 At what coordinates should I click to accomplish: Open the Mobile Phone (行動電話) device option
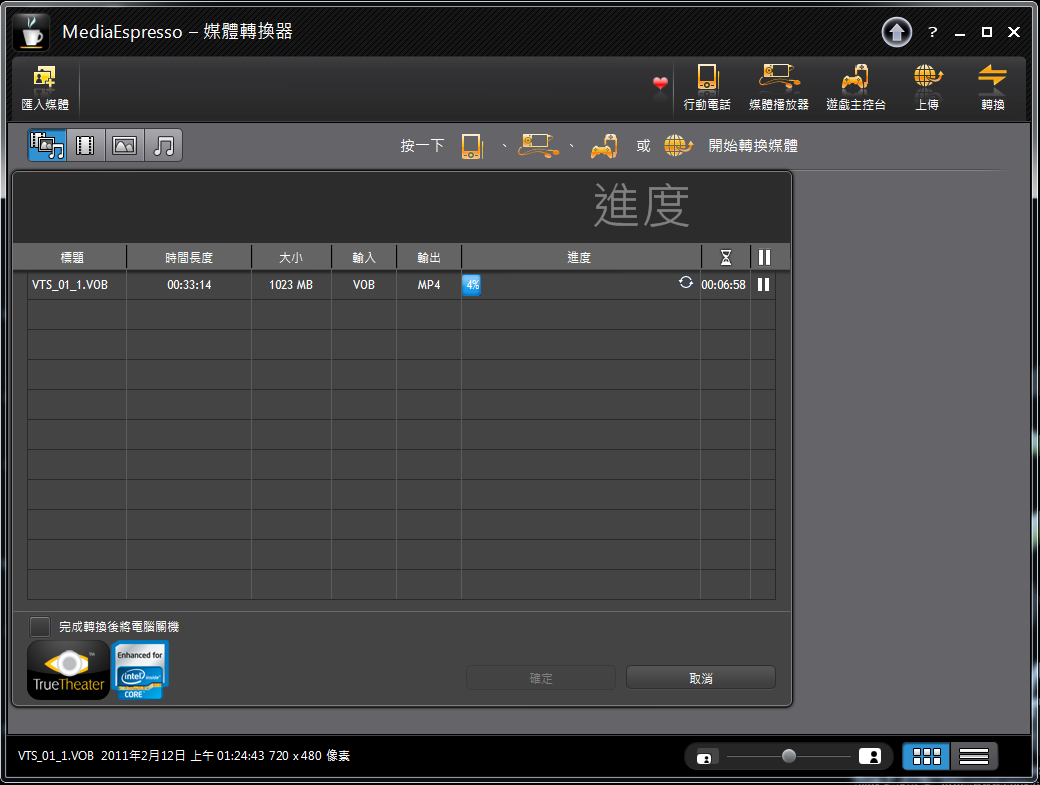pyautogui.click(x=707, y=88)
